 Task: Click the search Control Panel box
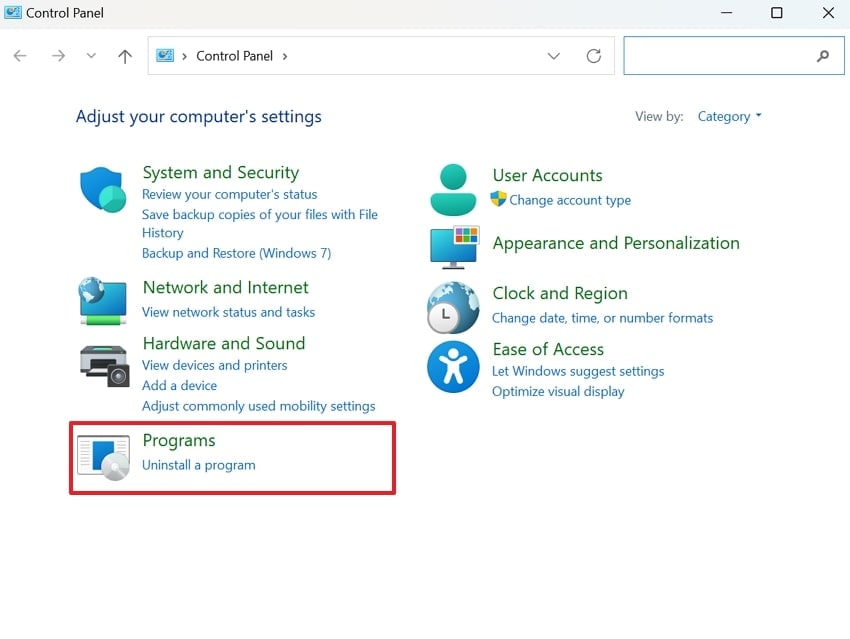pos(734,55)
